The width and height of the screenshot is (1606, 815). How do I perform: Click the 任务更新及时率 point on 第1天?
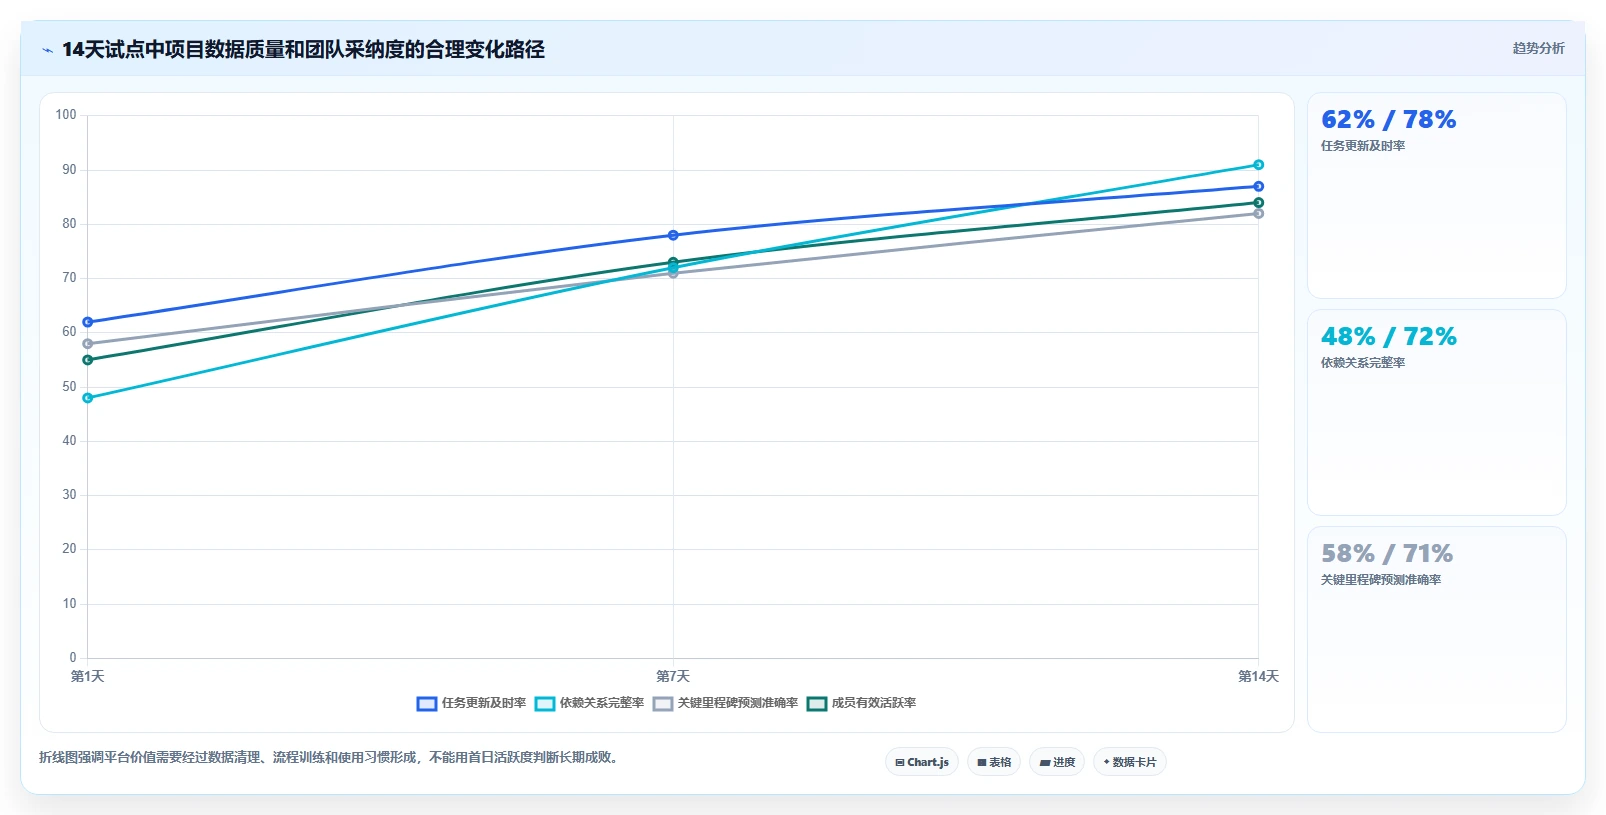(88, 322)
